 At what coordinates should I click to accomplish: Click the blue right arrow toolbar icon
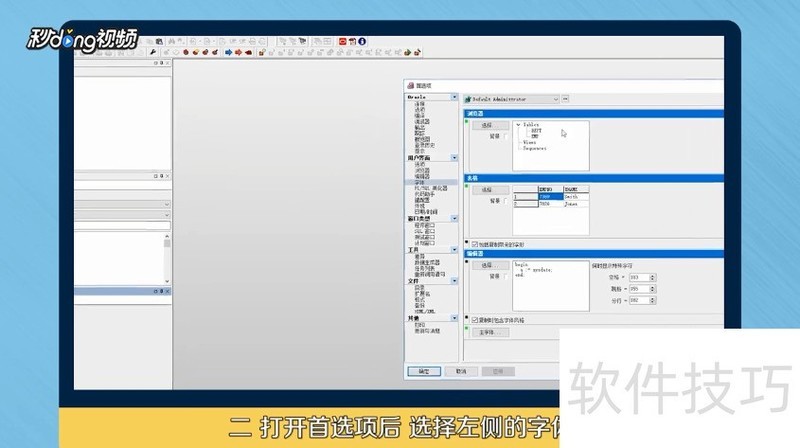(229, 52)
